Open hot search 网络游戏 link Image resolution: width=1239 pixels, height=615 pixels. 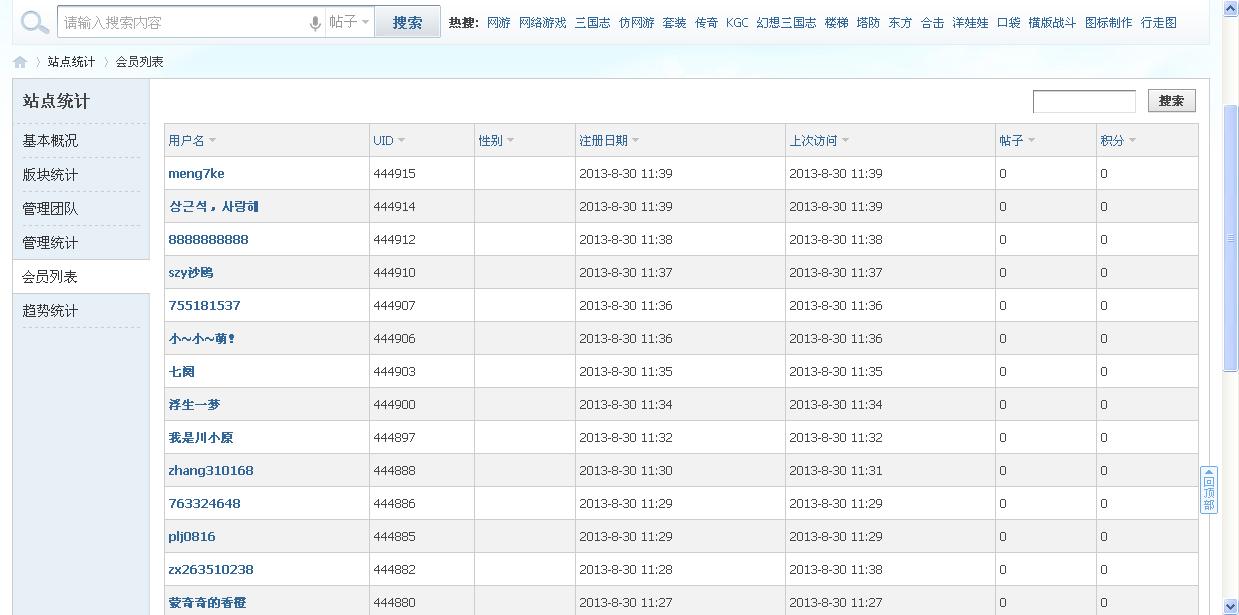click(543, 23)
